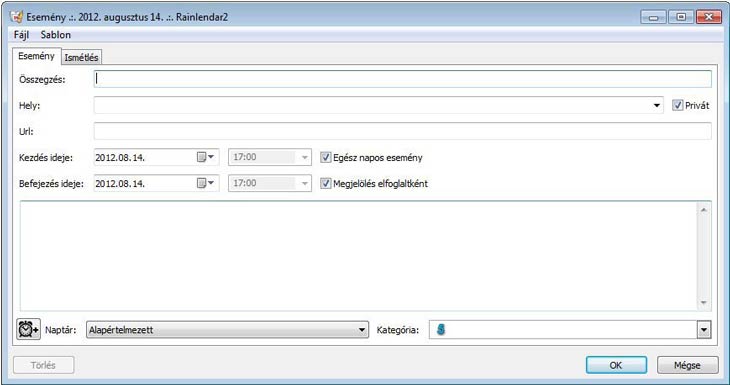The width and height of the screenshot is (730, 385).
Task: Open the Fájl menu
Action: 21,35
